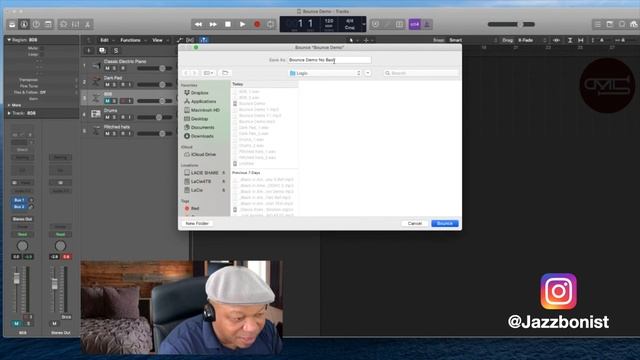
Task: Click the Stop transport button
Action: 228,24
